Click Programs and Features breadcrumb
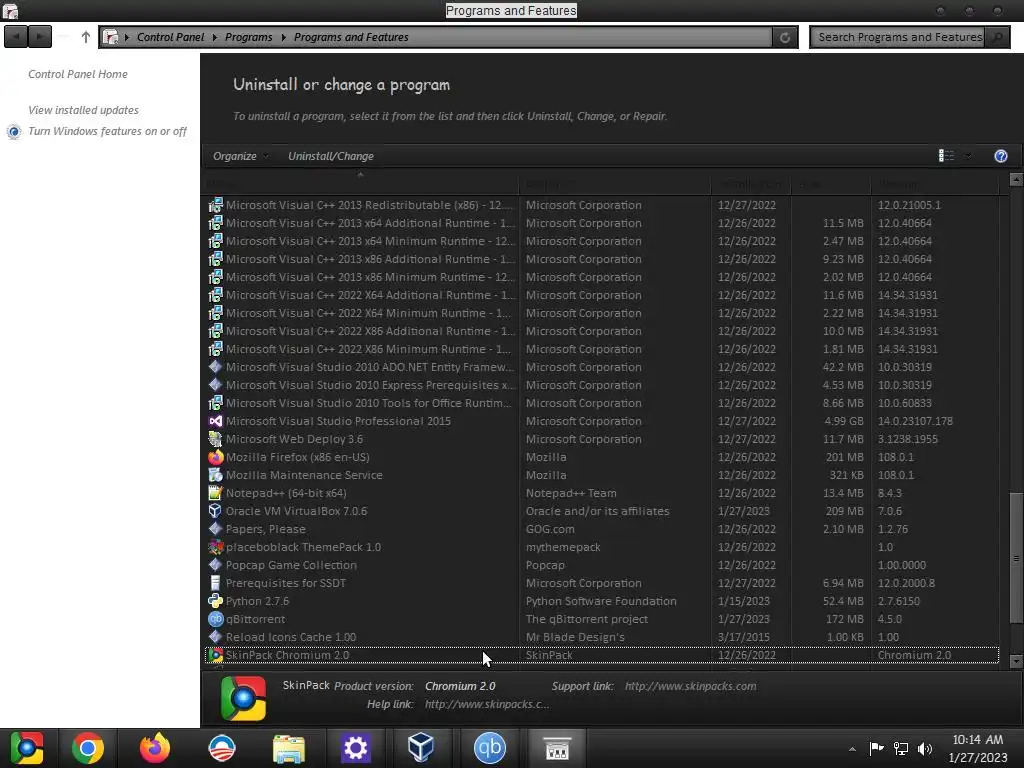The height and width of the screenshot is (768, 1024). (351, 37)
